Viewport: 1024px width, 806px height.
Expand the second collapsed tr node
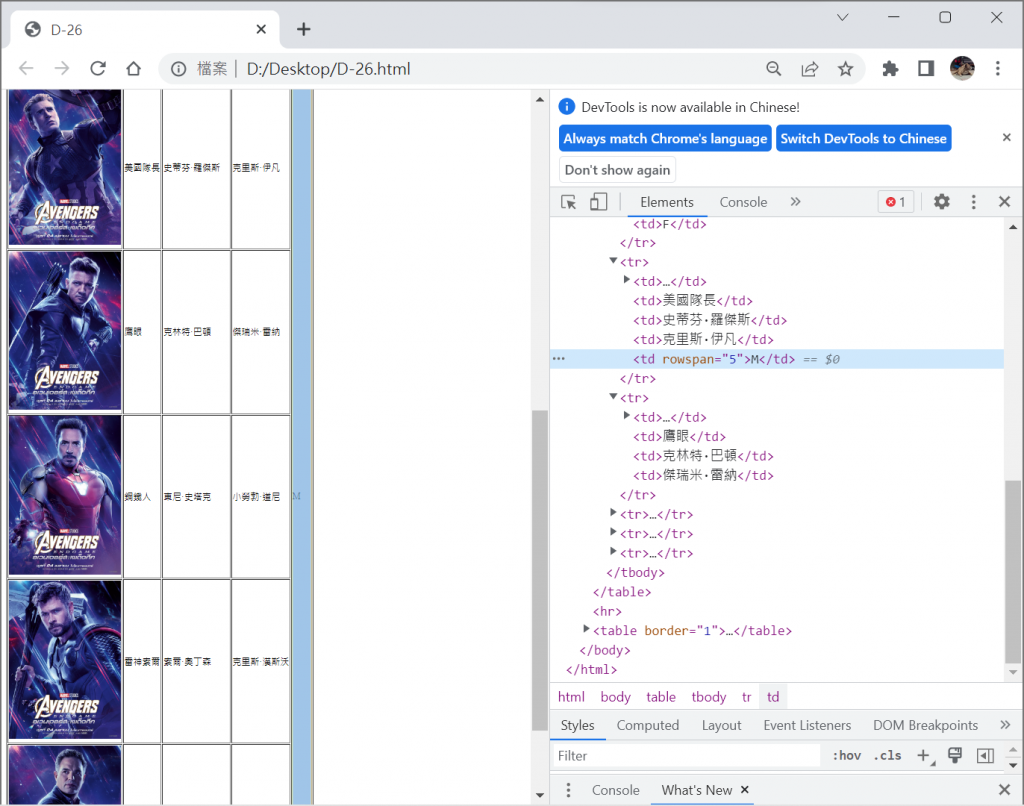[613, 533]
